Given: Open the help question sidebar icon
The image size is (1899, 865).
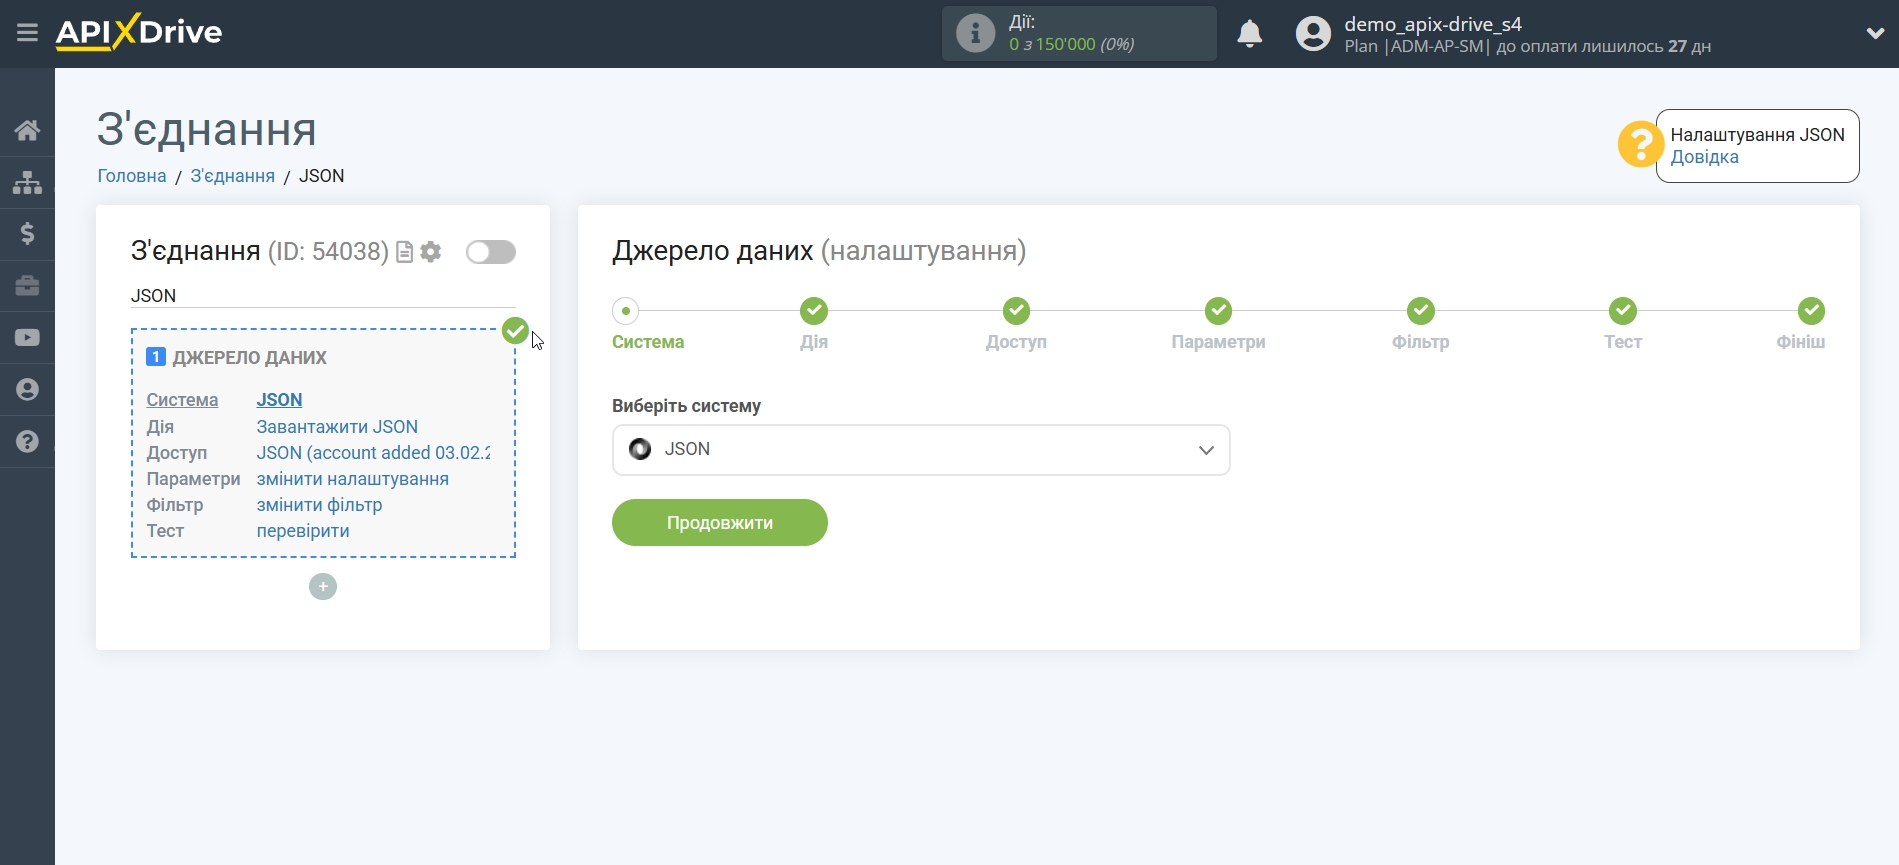Looking at the screenshot, I should tap(27, 441).
